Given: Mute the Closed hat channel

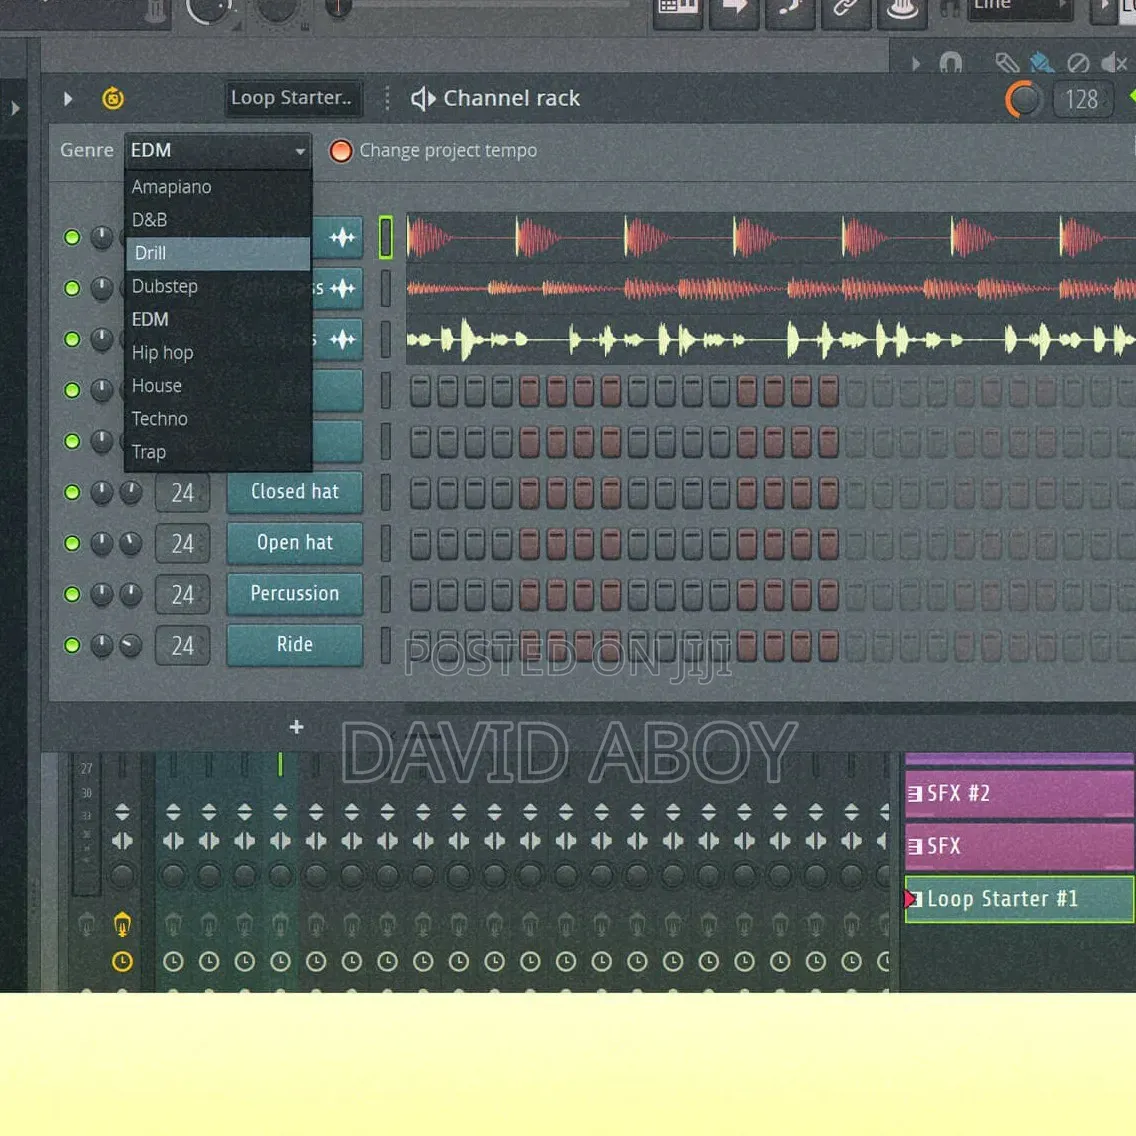Looking at the screenshot, I should pyautogui.click(x=72, y=493).
